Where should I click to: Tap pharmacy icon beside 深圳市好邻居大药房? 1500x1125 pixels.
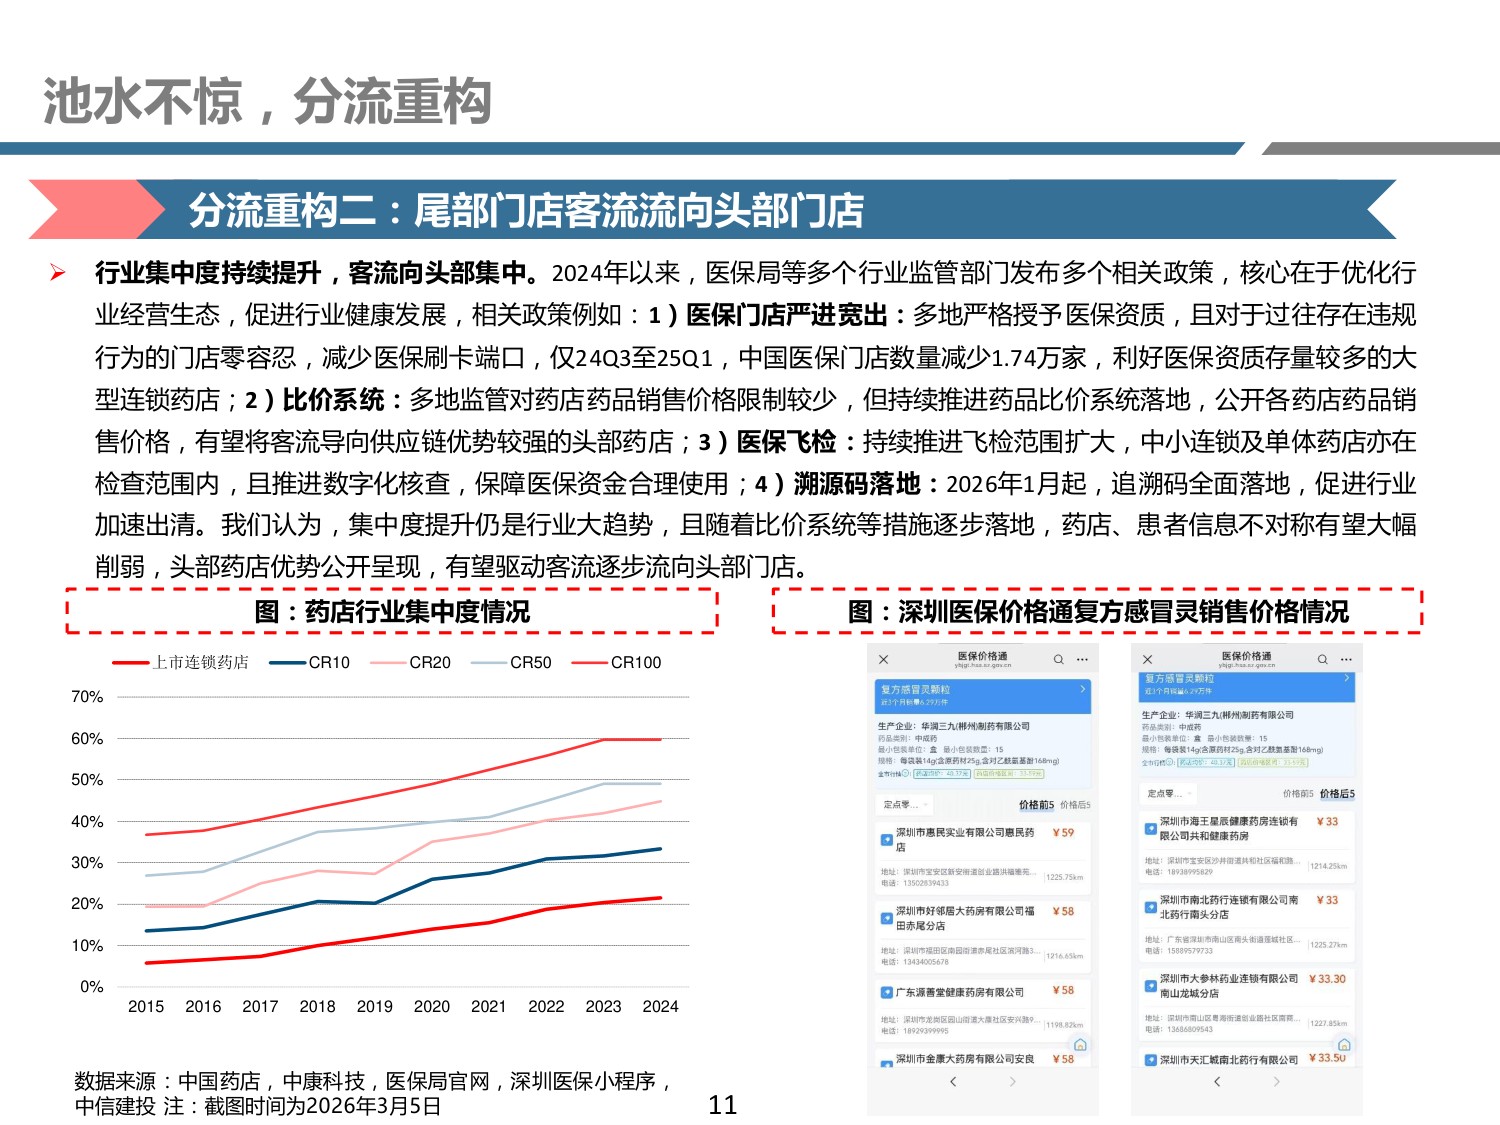pos(886,918)
